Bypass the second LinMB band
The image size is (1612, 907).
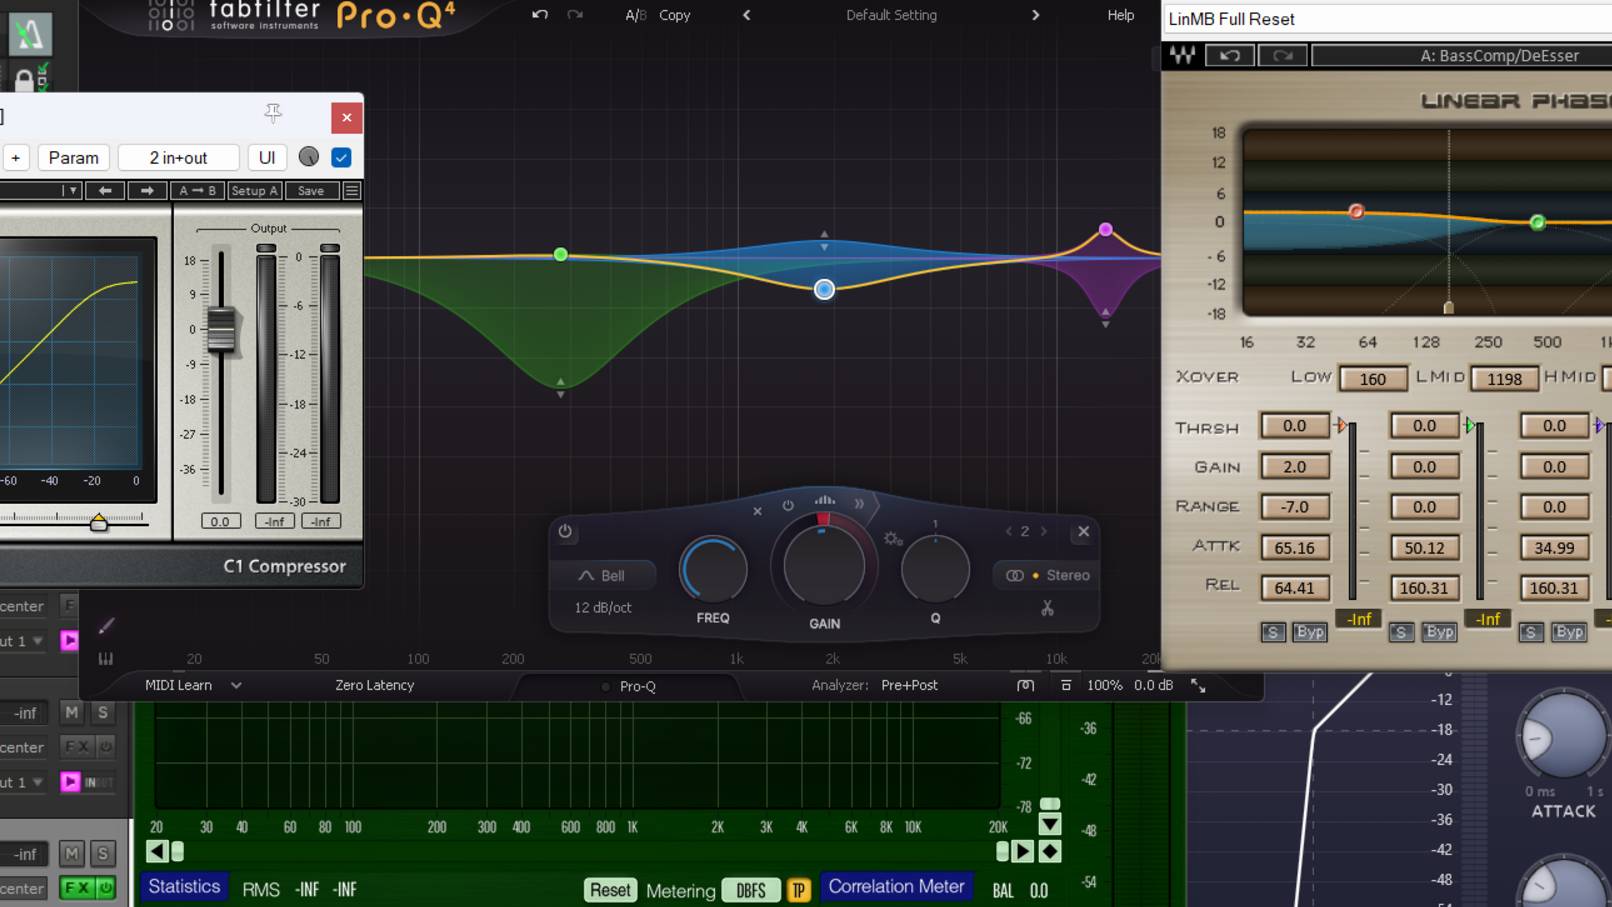coord(1439,632)
